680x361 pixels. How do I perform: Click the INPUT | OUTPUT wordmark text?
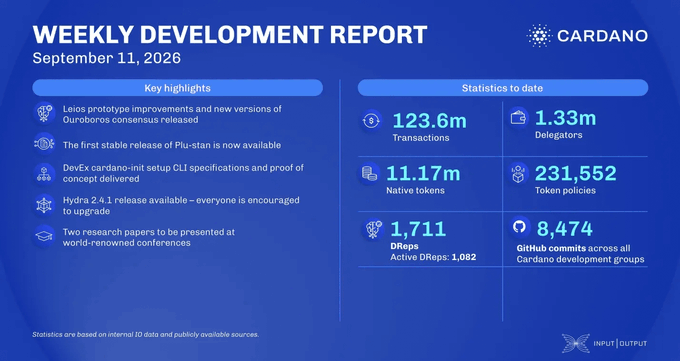620,343
